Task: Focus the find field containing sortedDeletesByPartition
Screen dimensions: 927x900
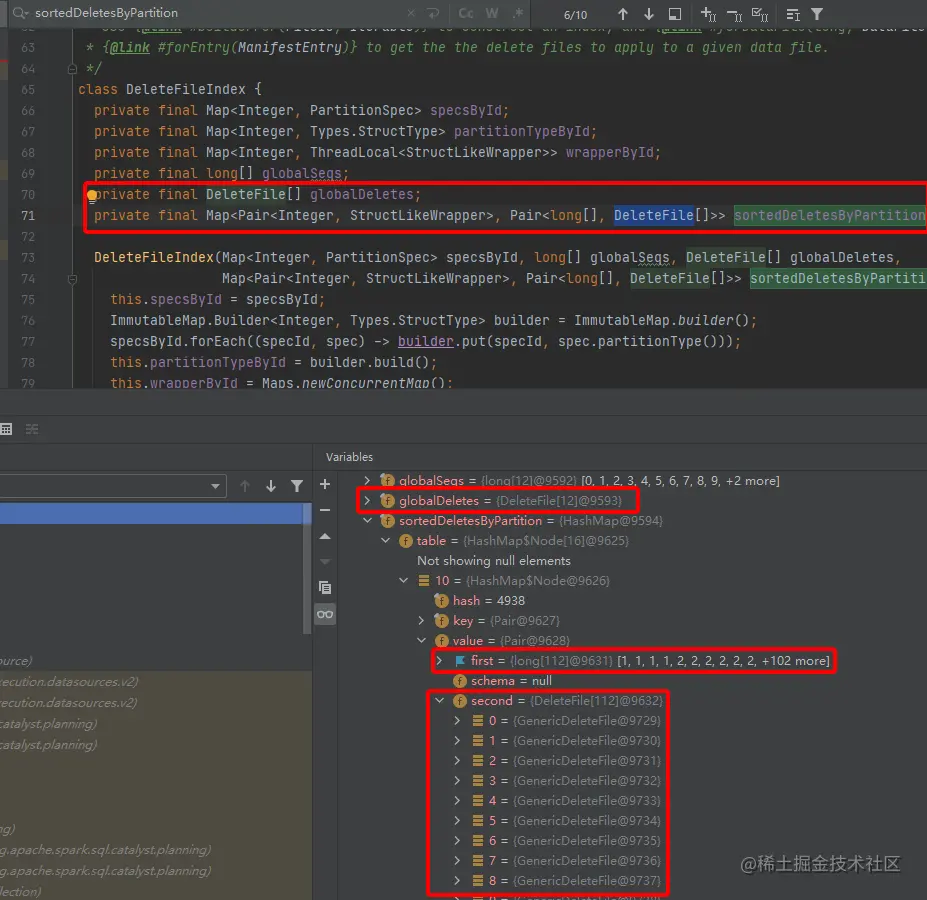Action: [x=219, y=12]
